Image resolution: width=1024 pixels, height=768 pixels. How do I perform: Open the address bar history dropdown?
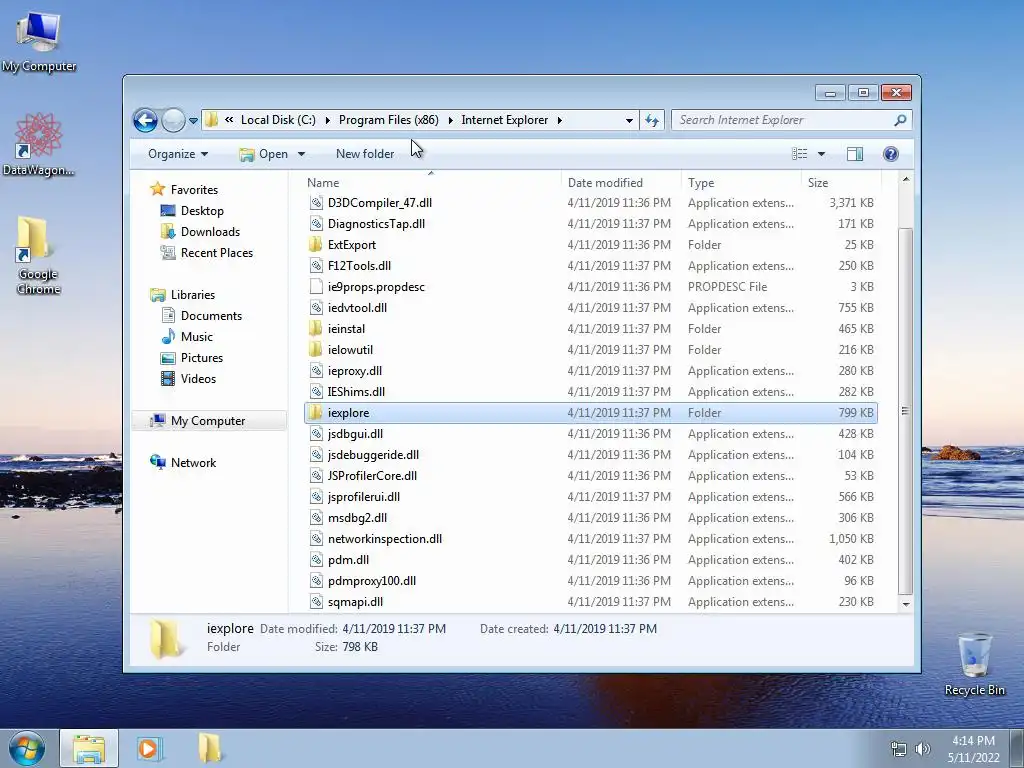629,121
